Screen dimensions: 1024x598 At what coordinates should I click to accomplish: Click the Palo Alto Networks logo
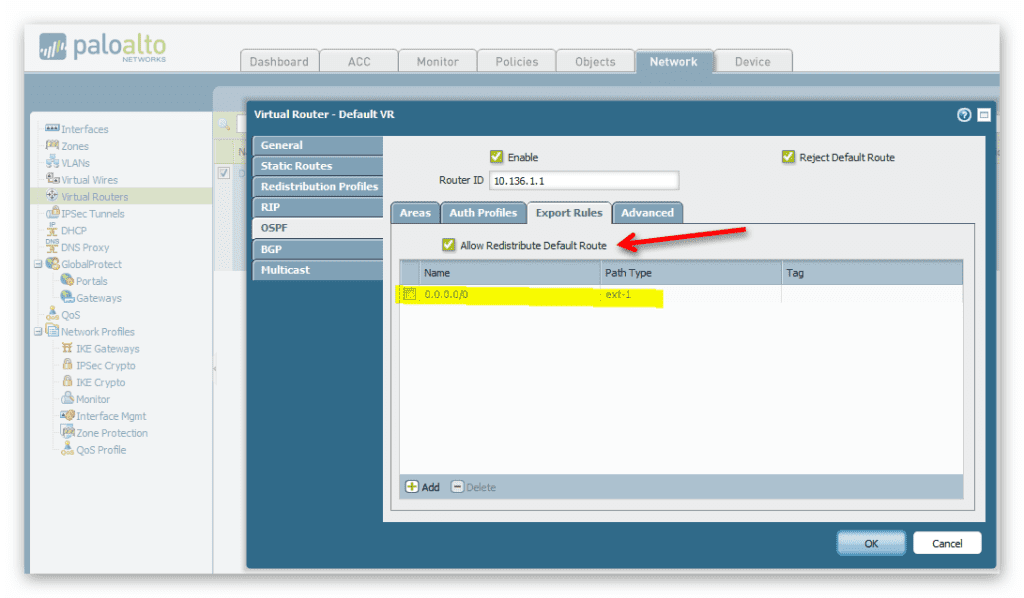tap(103, 48)
